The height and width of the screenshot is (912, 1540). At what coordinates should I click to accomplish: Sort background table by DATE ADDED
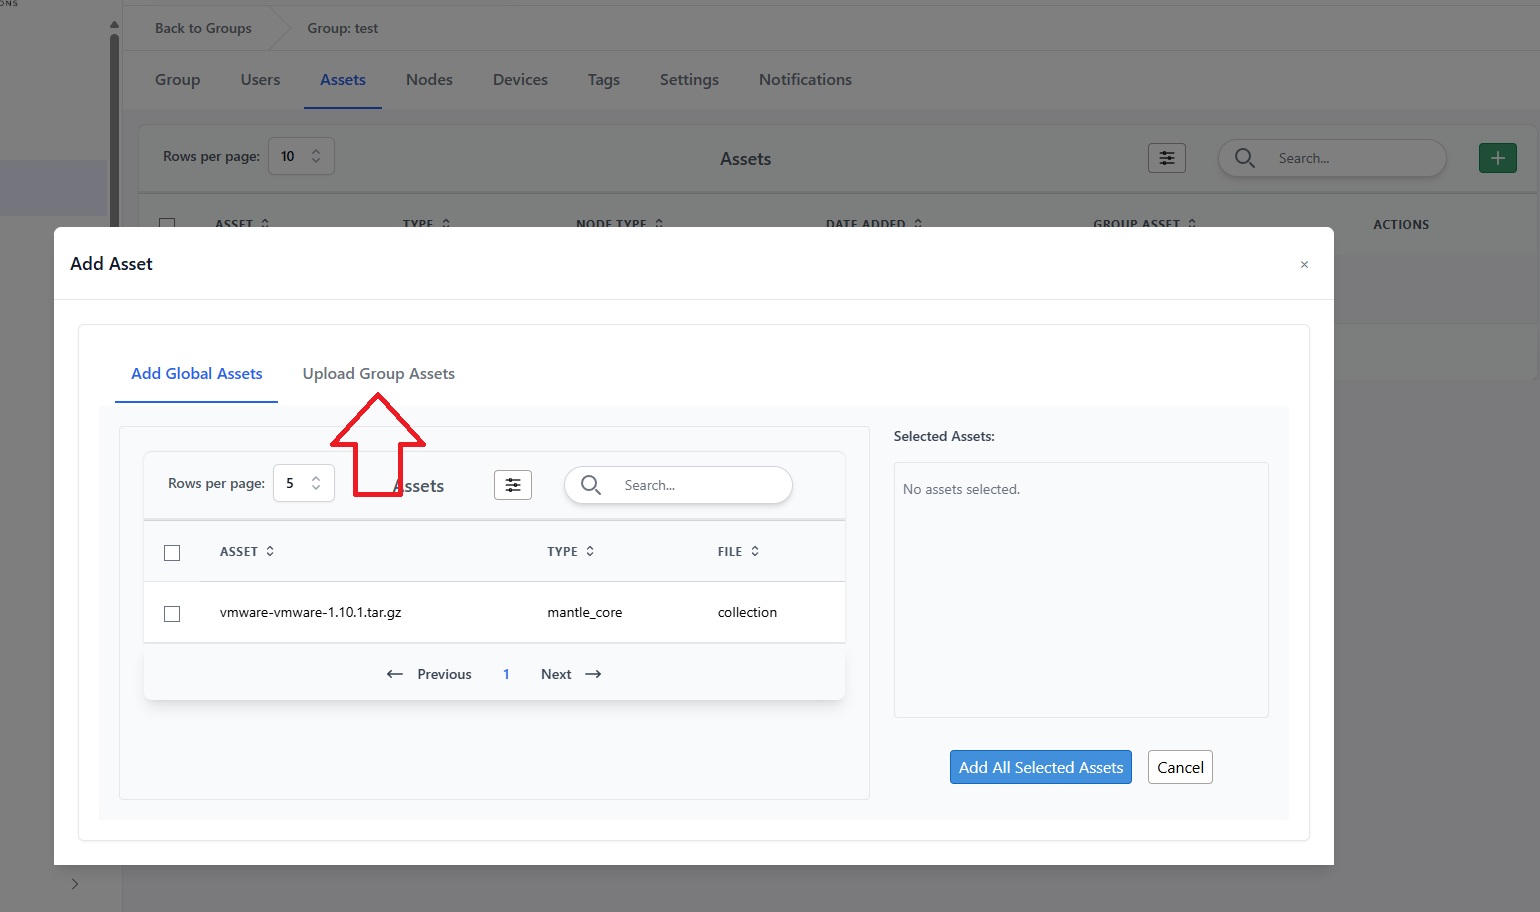pos(874,223)
